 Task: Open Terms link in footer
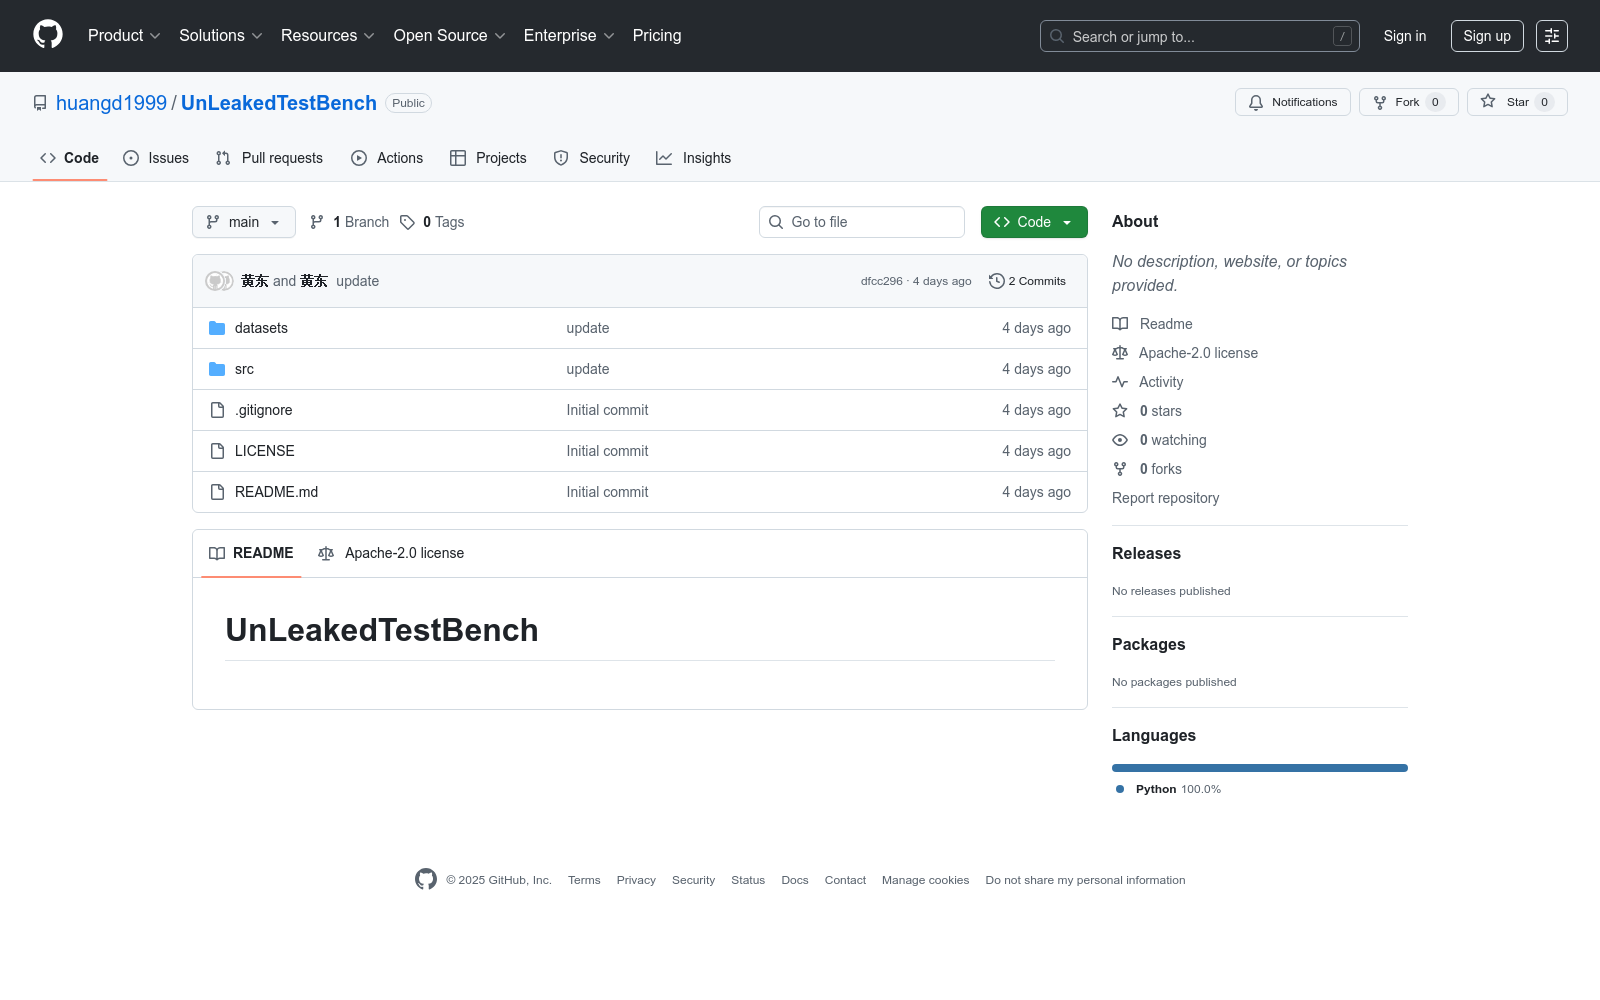pyautogui.click(x=584, y=880)
